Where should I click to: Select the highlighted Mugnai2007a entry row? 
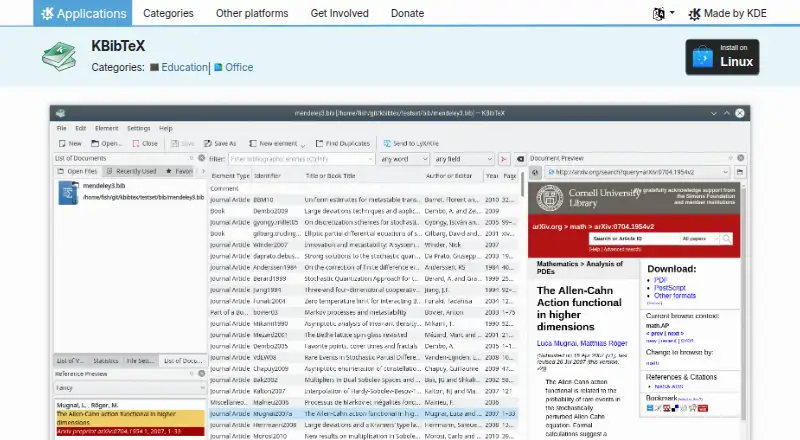[x=363, y=414]
